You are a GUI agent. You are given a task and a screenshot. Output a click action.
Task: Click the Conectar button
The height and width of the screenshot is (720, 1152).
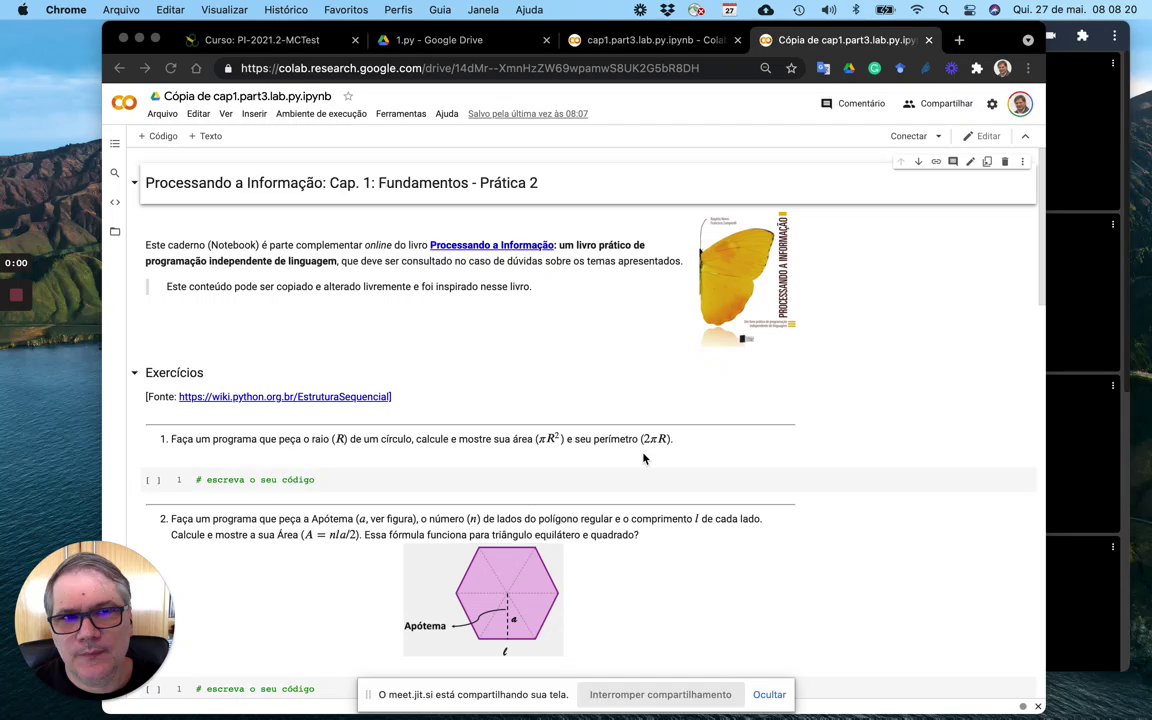[909, 136]
